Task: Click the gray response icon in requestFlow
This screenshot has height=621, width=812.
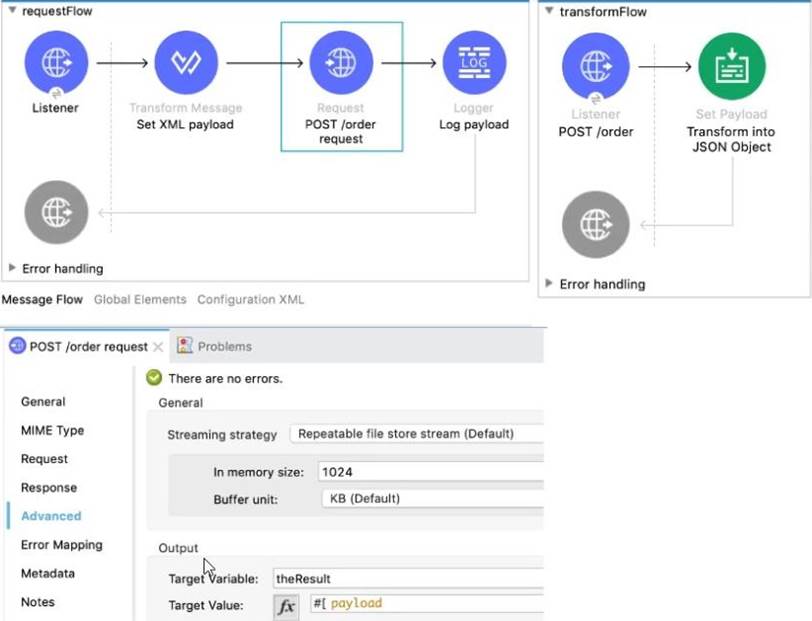Action: point(57,212)
